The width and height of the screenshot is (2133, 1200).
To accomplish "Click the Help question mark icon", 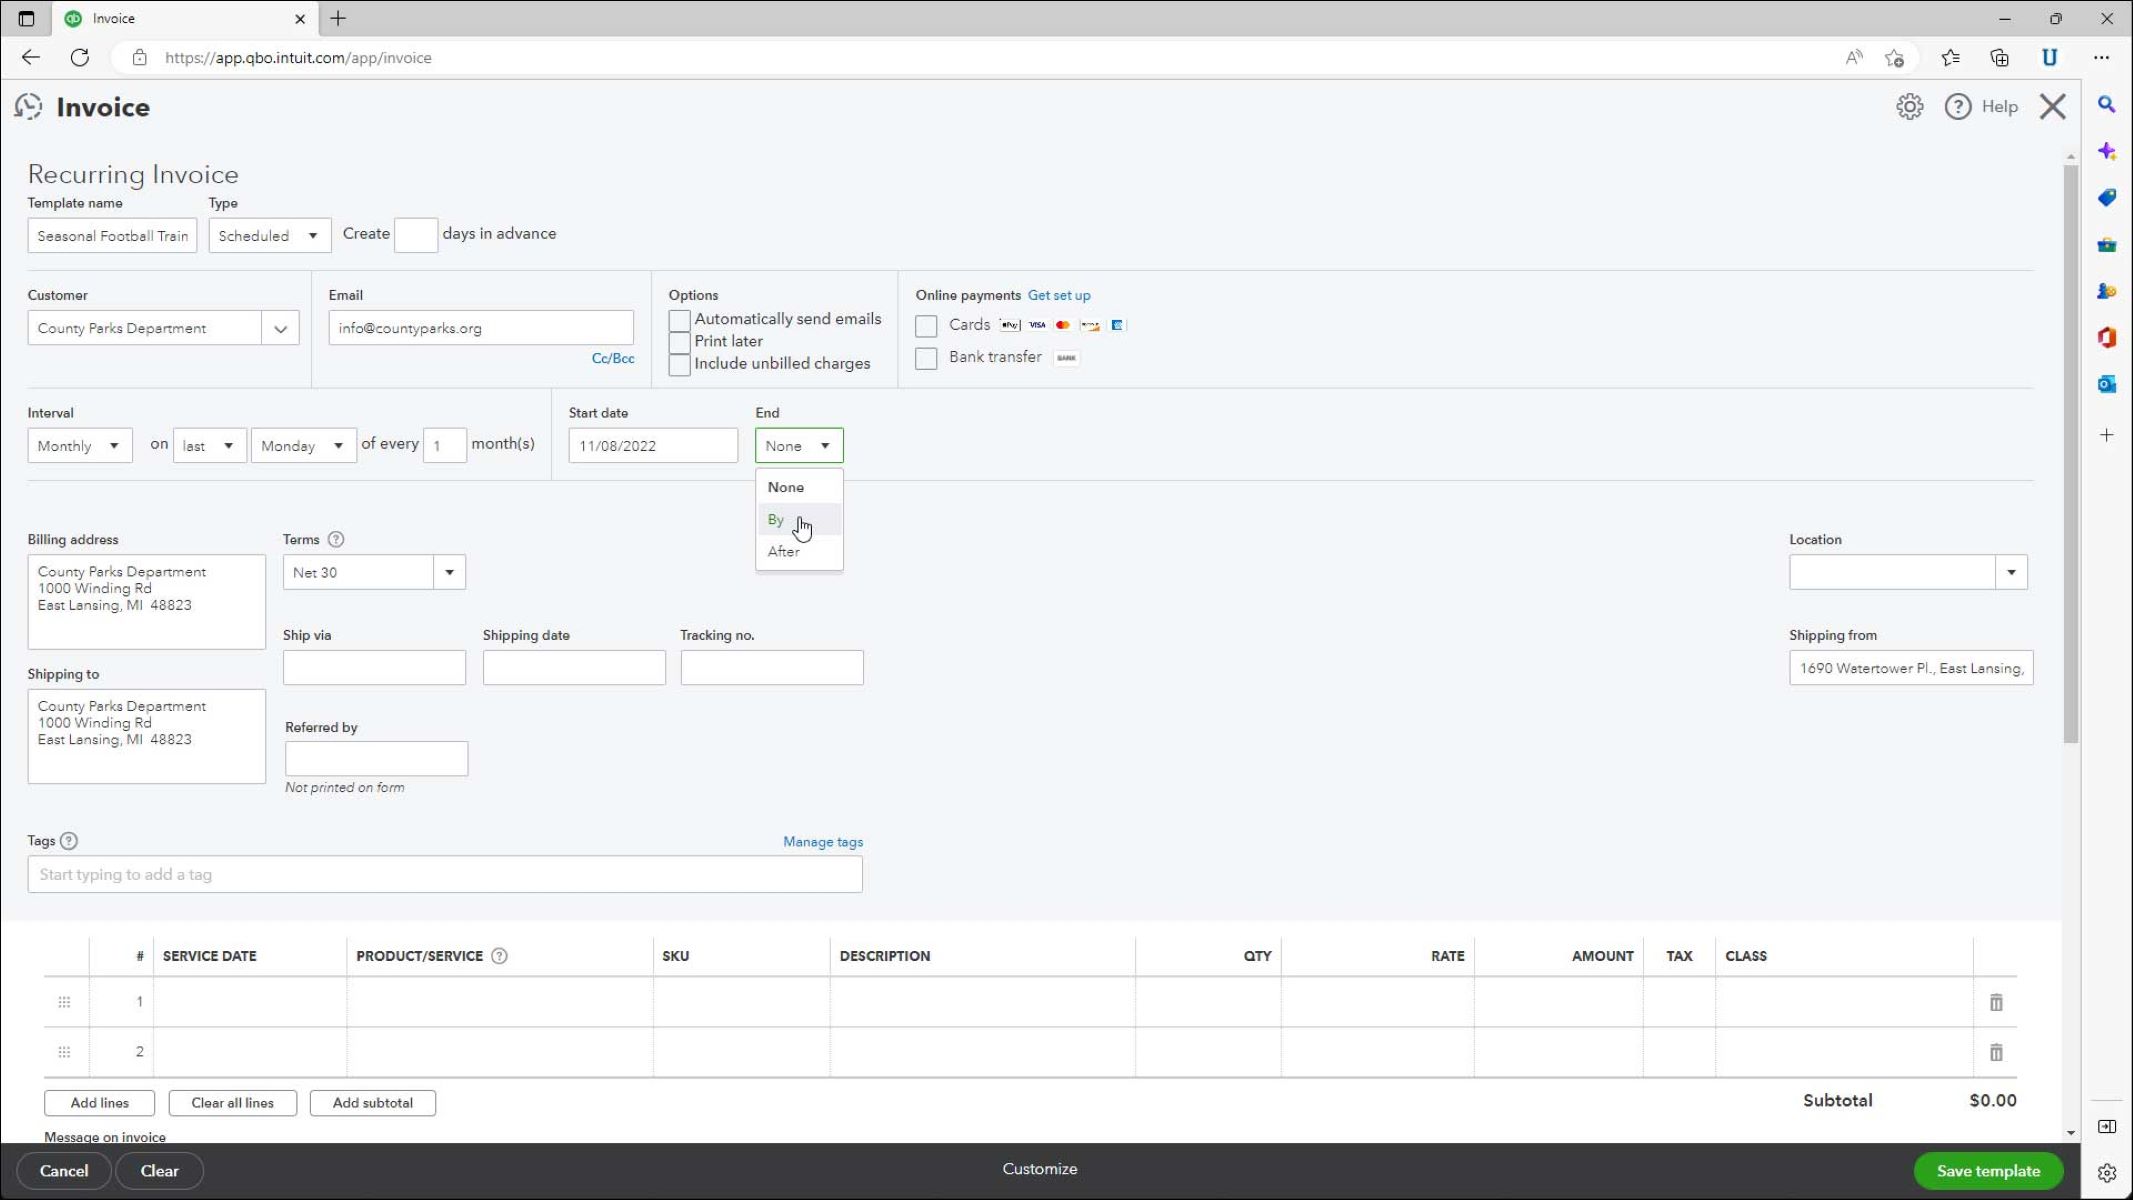I will [1960, 107].
